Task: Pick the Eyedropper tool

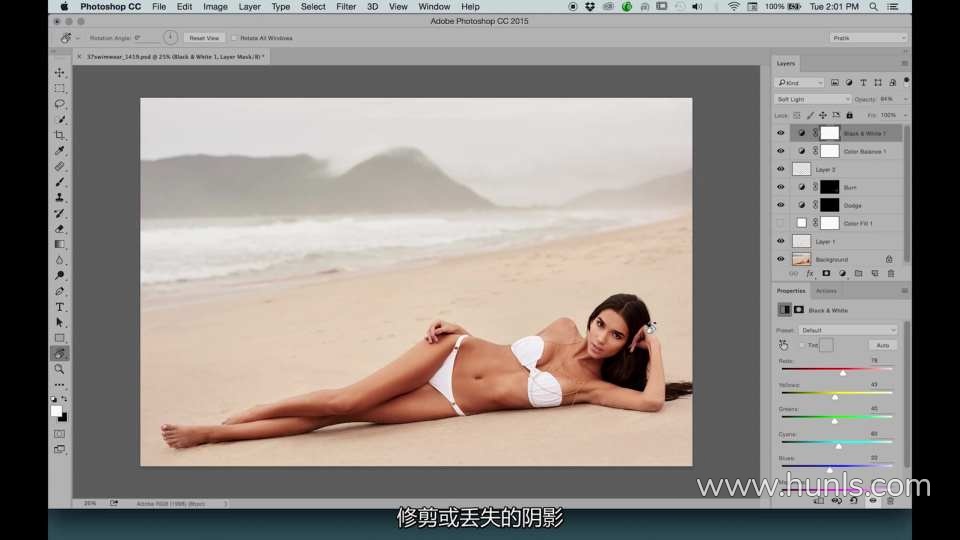Action: [60, 151]
